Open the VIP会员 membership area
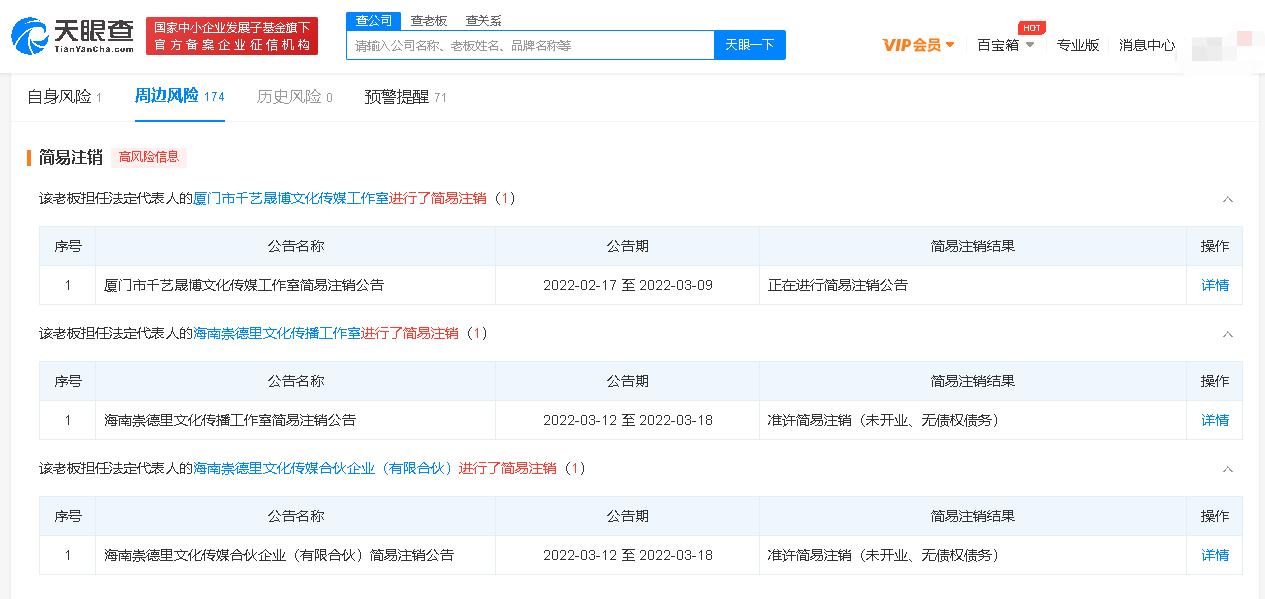Viewport: 1265px width, 599px height. pyautogui.click(x=913, y=44)
